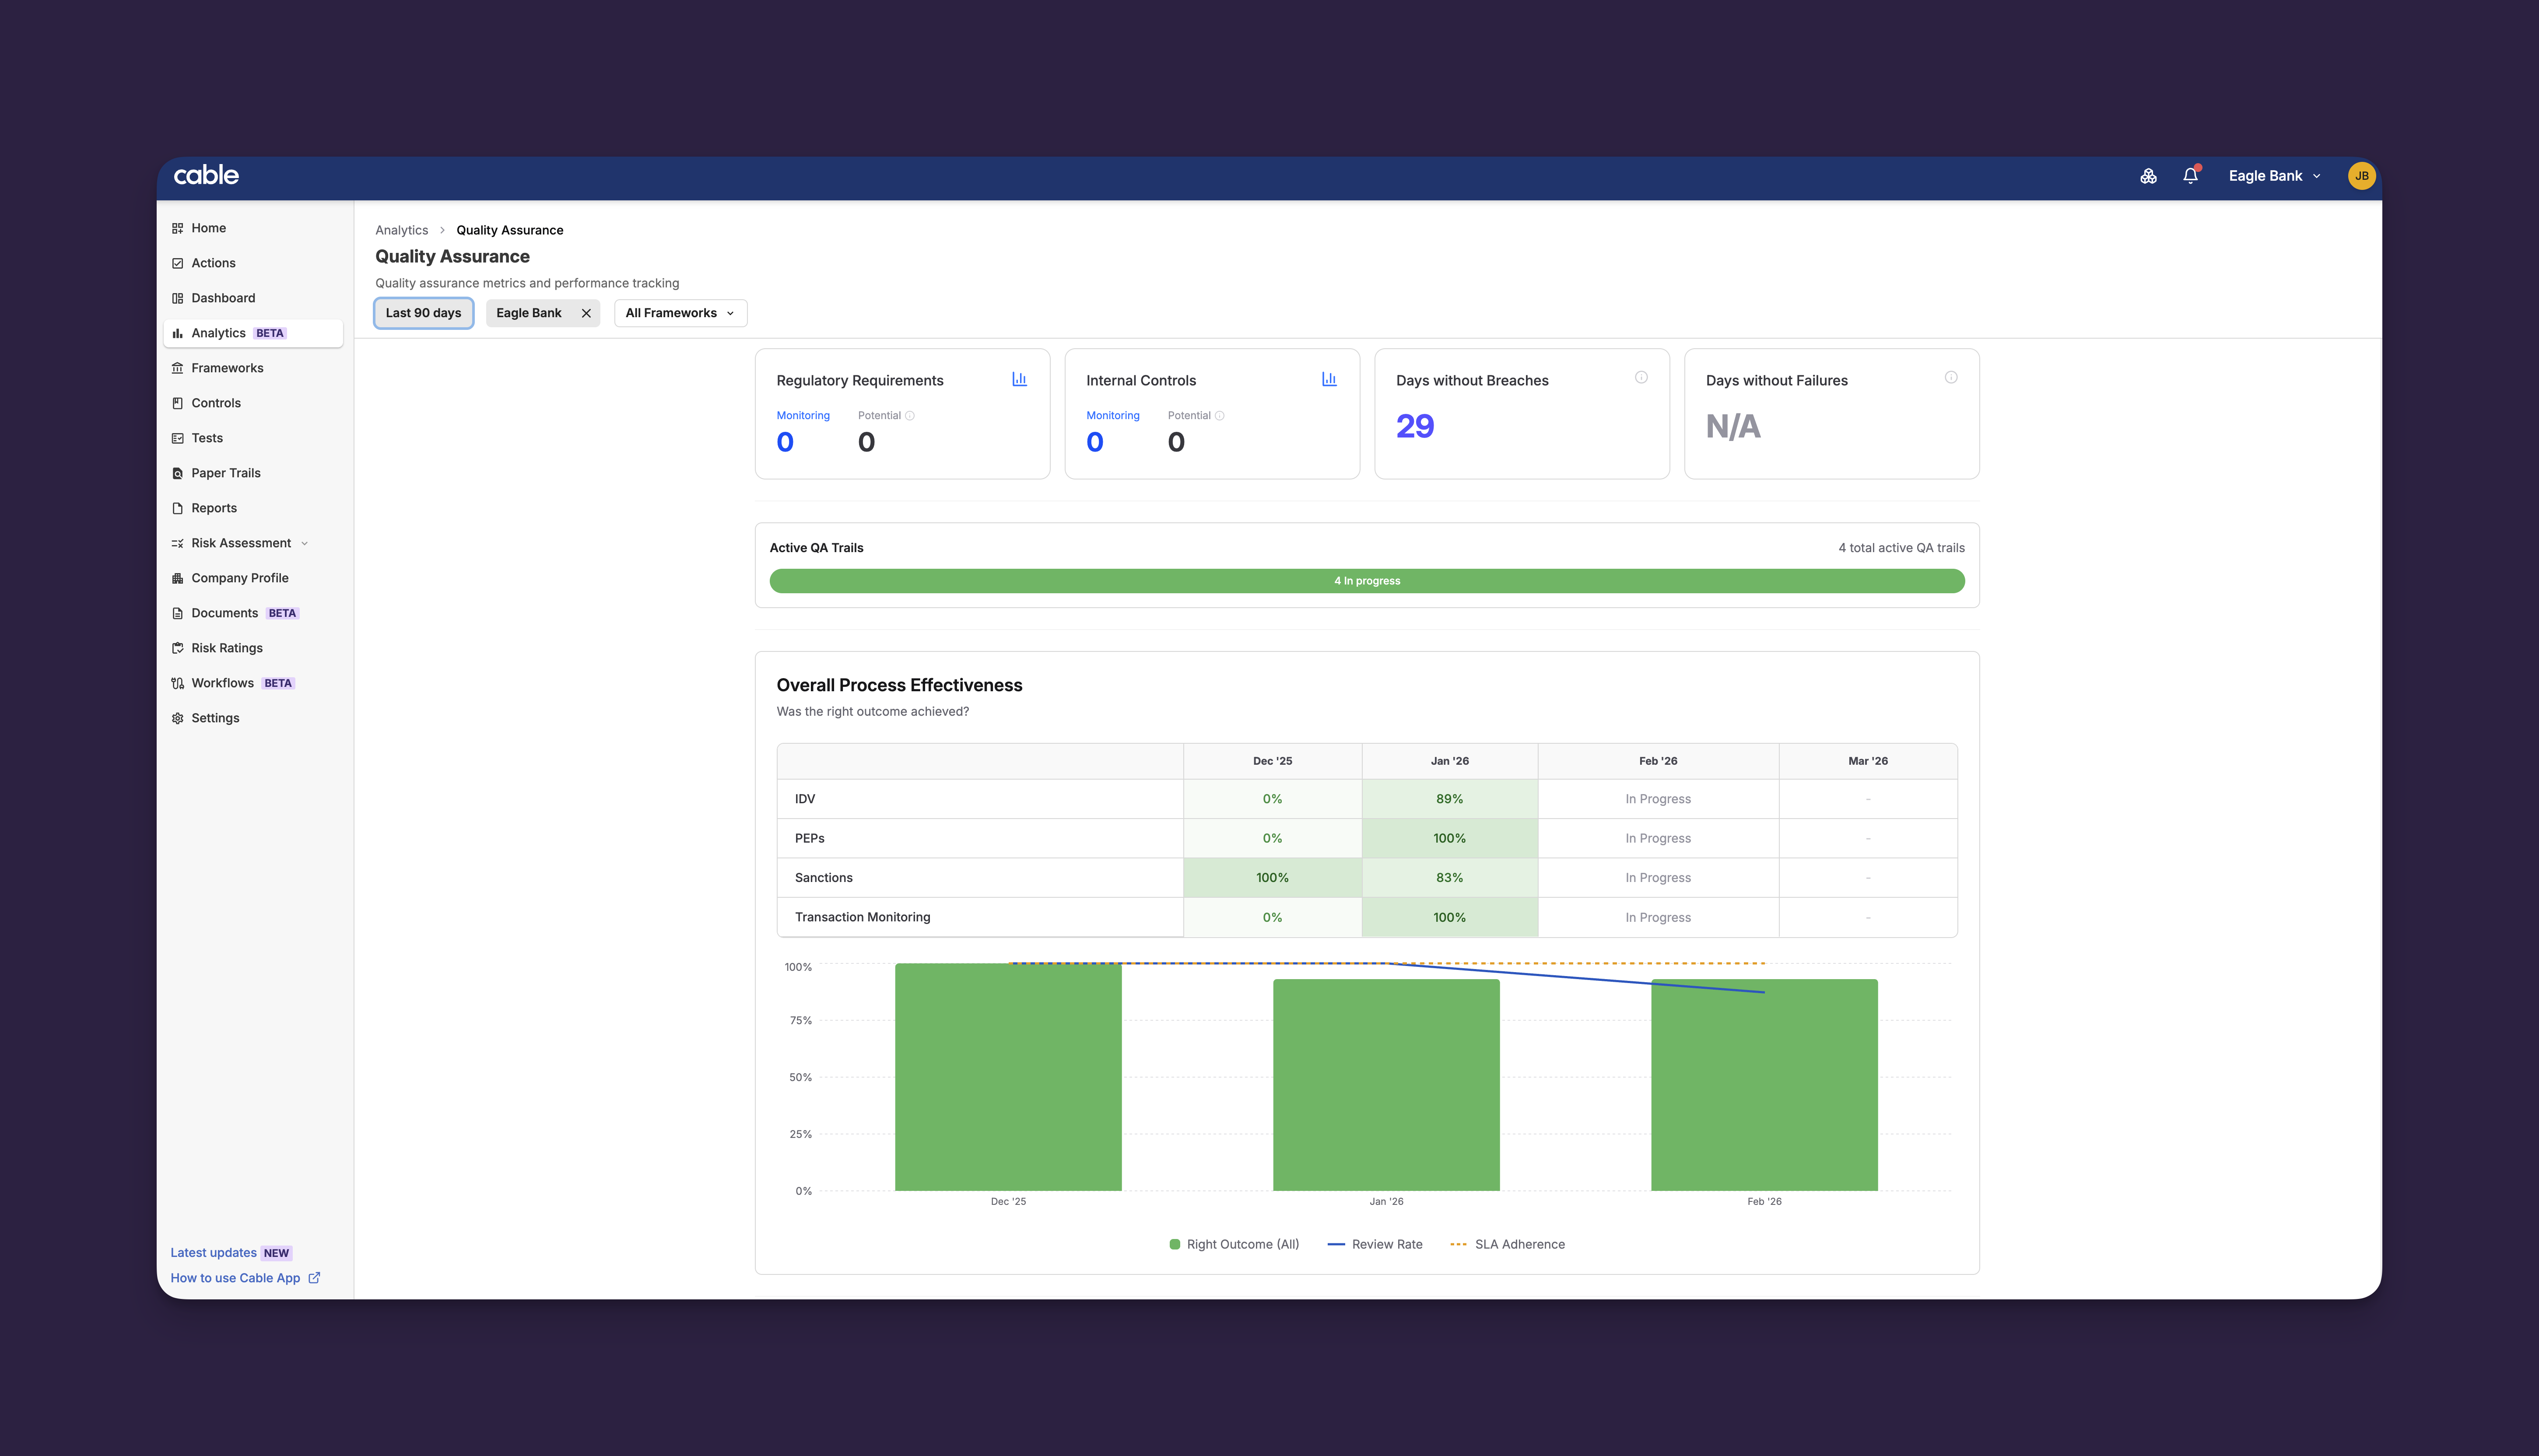Viewport: 2539px width, 1456px height.
Task: Select Frameworks in sidebar
Action: pos(253,368)
